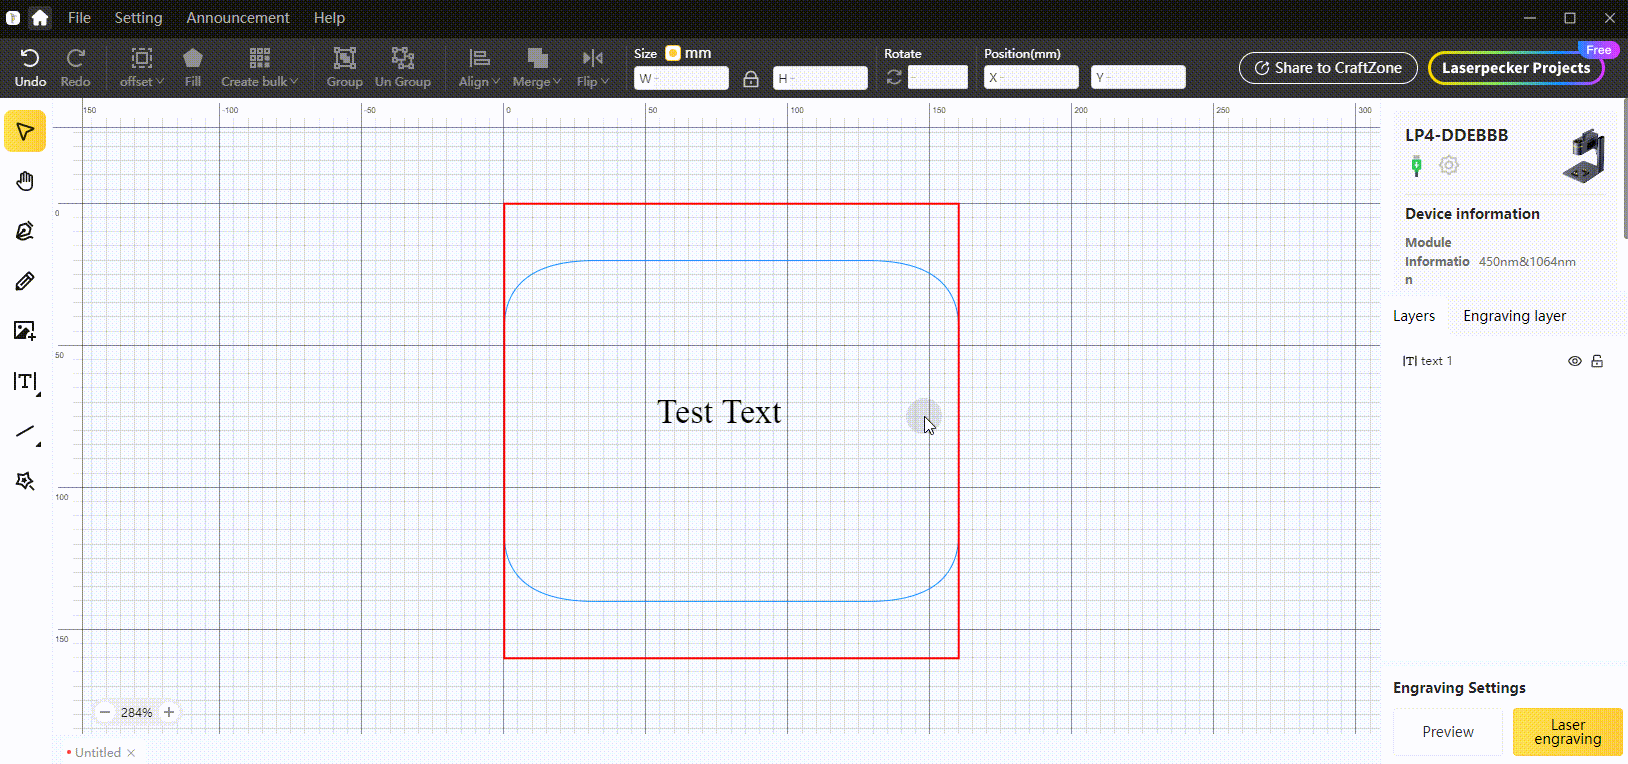Toggle the aspect ratio lock
Screen dimensions: 1628x764
[751, 78]
